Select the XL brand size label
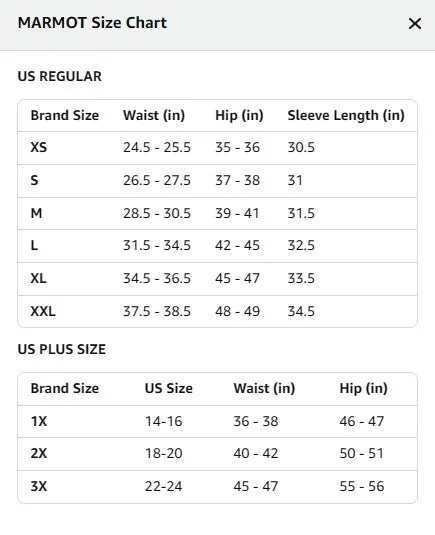 [39, 278]
